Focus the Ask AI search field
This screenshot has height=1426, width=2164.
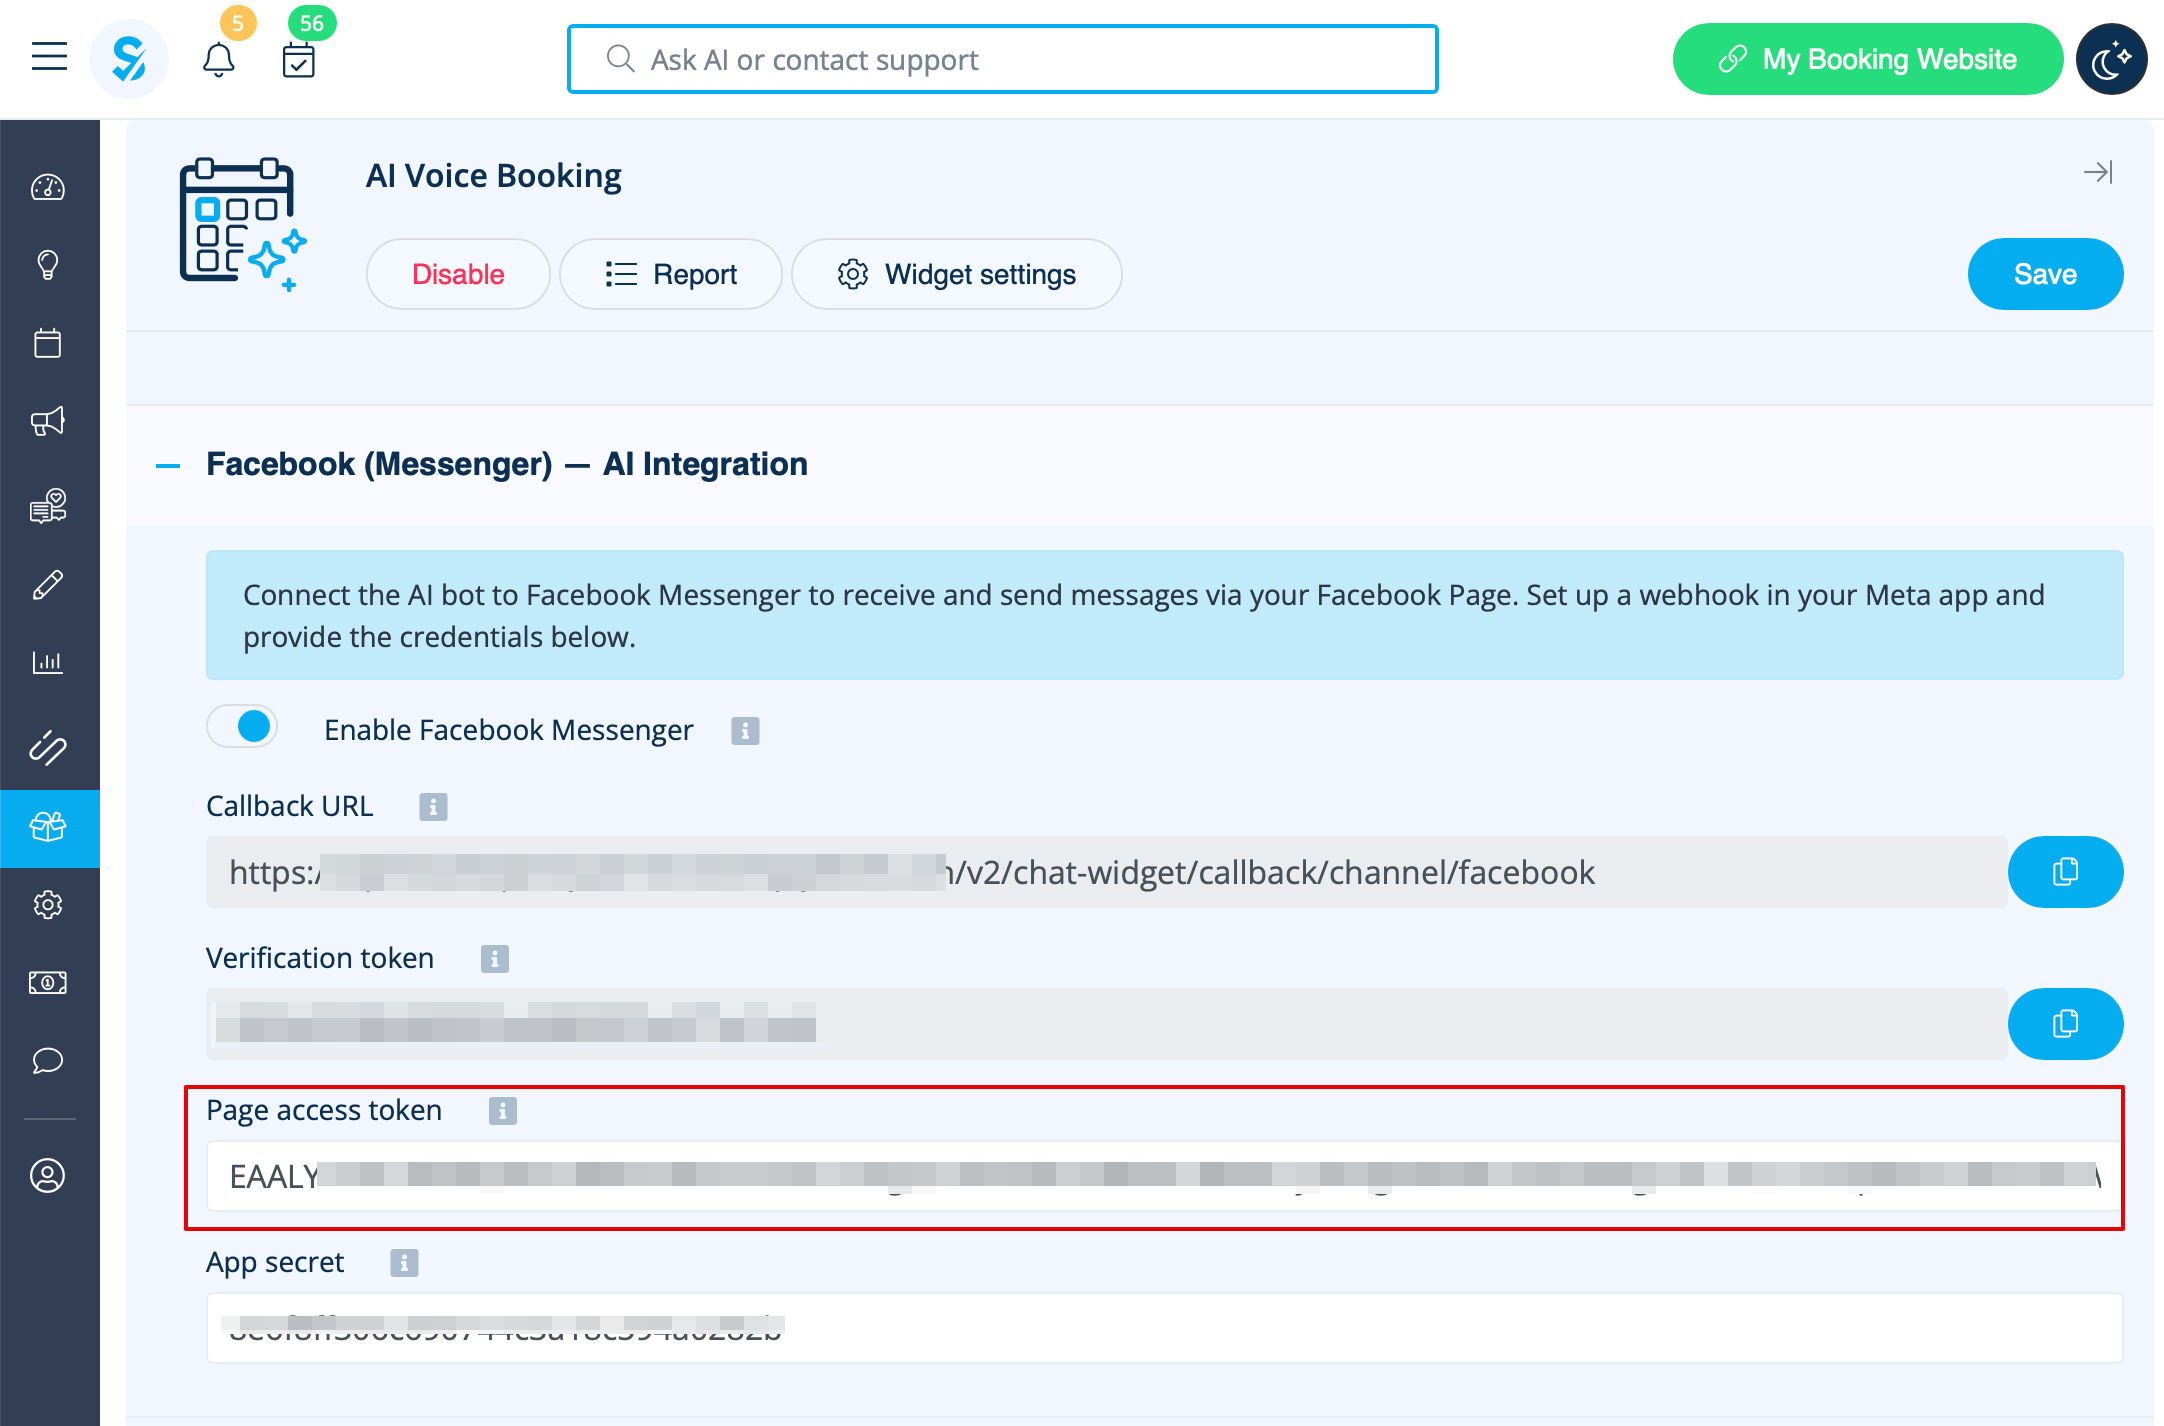point(1002,60)
